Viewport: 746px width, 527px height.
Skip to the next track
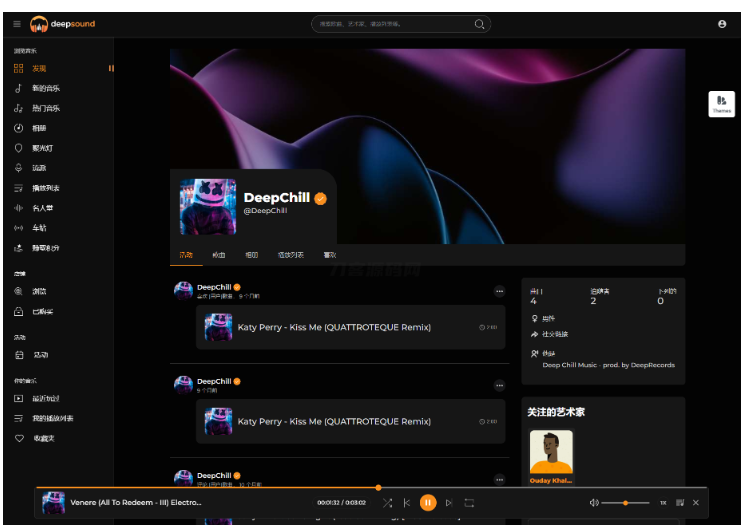point(449,502)
